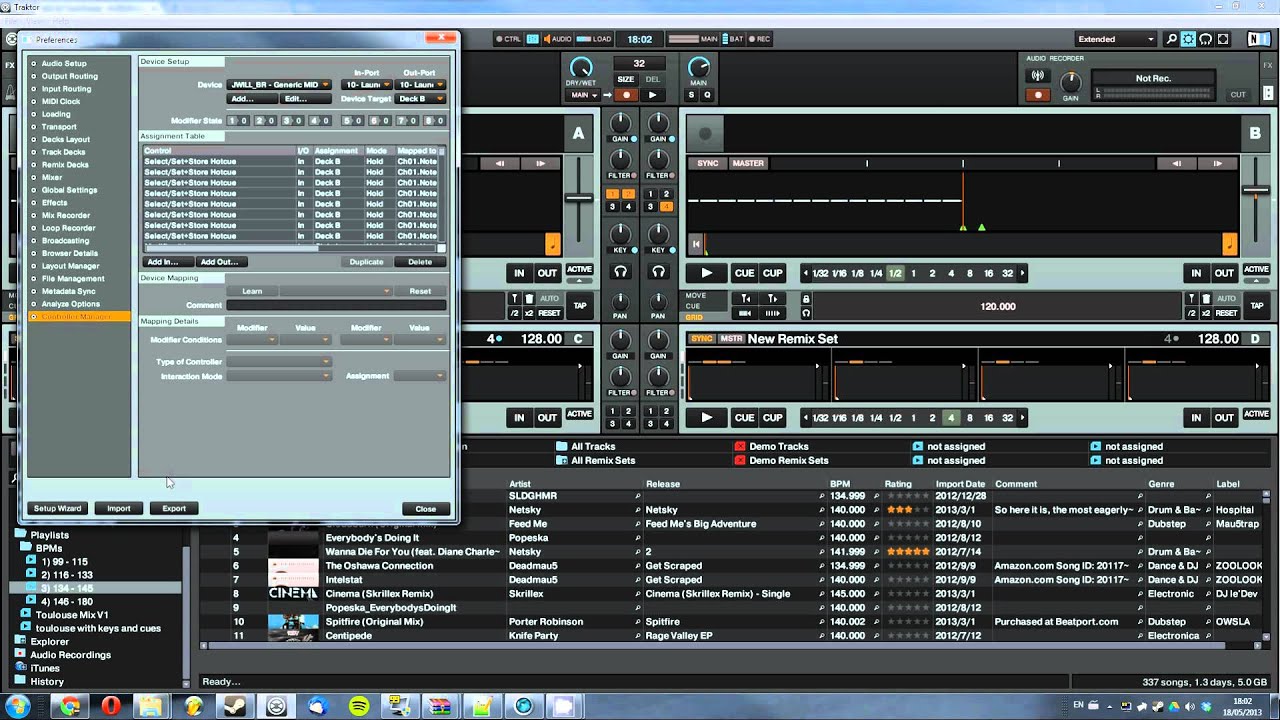Image resolution: width=1280 pixels, height=720 pixels.
Task: Click the Native Instruments logo
Action: (x=1257, y=39)
